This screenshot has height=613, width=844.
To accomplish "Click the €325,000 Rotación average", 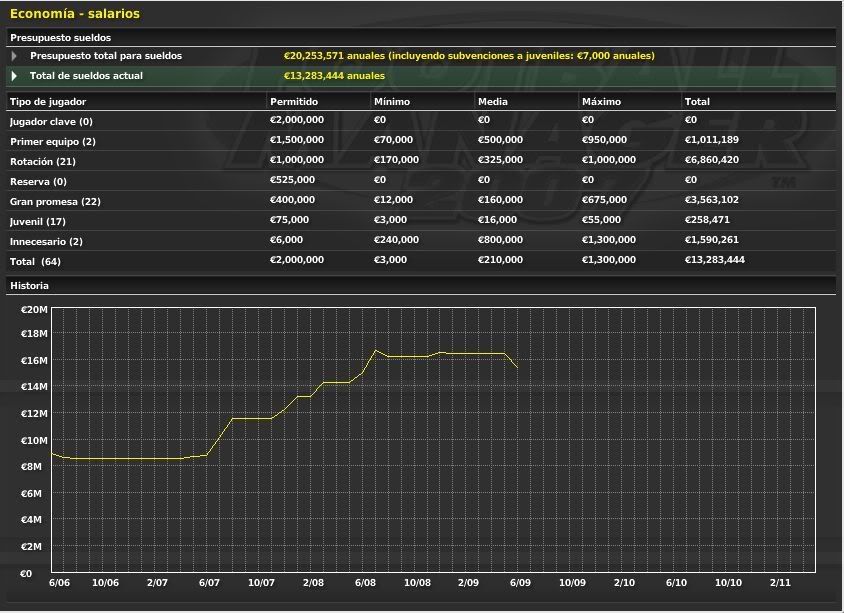I will pos(500,160).
